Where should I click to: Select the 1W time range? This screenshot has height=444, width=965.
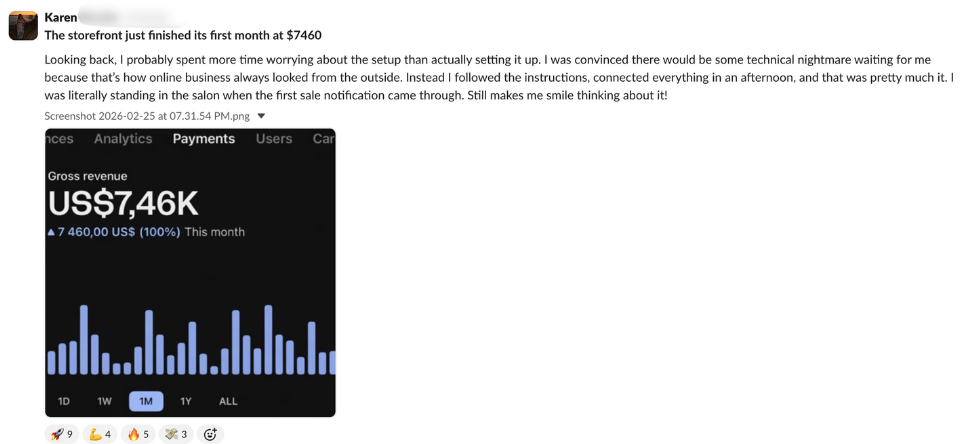105,402
